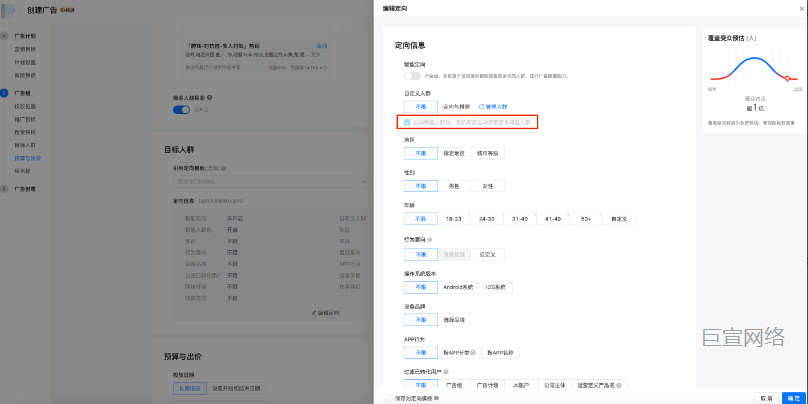Select 不限 under 设备品牌
This screenshot has width=808, height=404.
421,320
